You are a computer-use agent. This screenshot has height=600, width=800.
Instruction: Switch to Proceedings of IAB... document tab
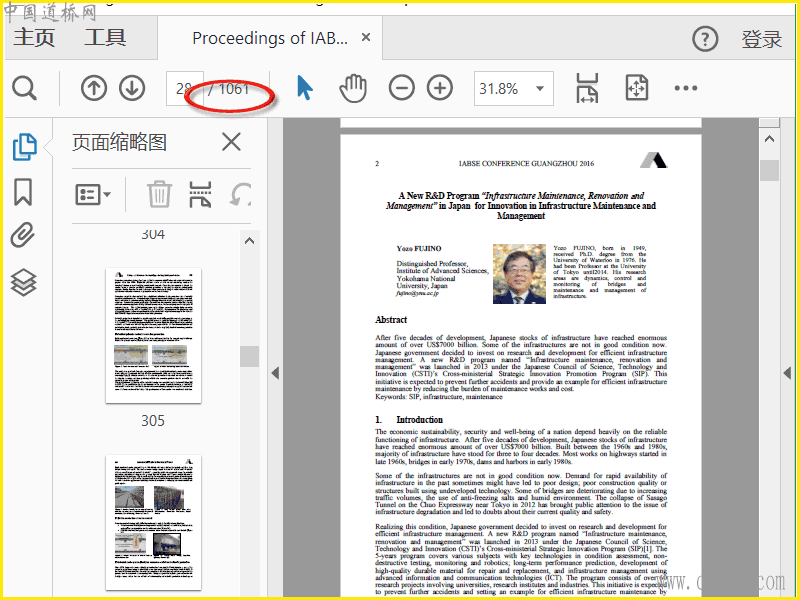pos(270,38)
